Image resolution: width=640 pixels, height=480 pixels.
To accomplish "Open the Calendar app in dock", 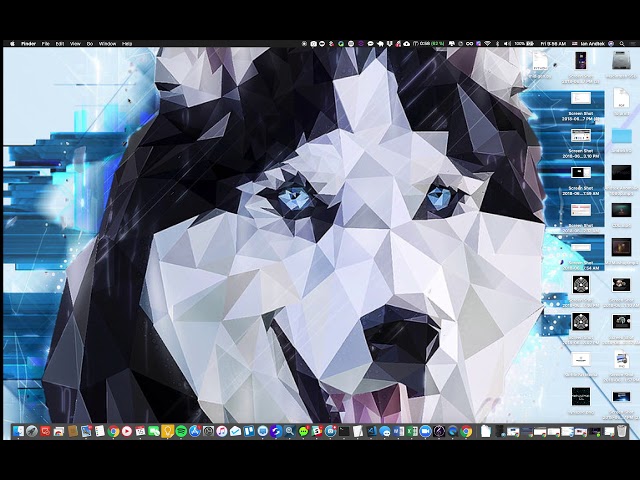I will coord(140,431).
